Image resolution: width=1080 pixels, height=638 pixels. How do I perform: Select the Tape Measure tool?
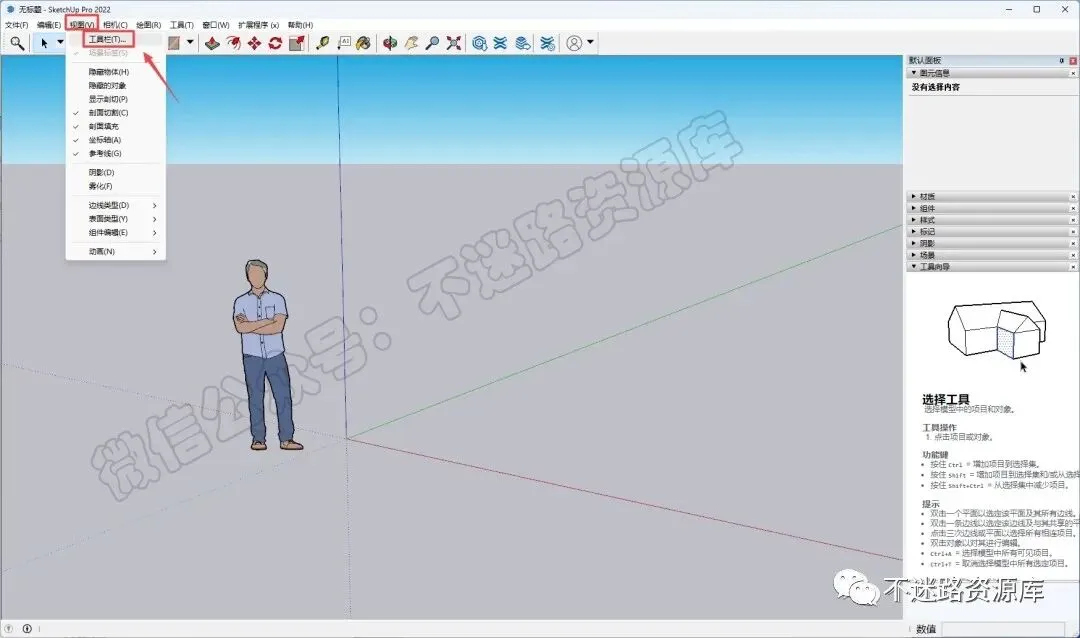coord(322,43)
